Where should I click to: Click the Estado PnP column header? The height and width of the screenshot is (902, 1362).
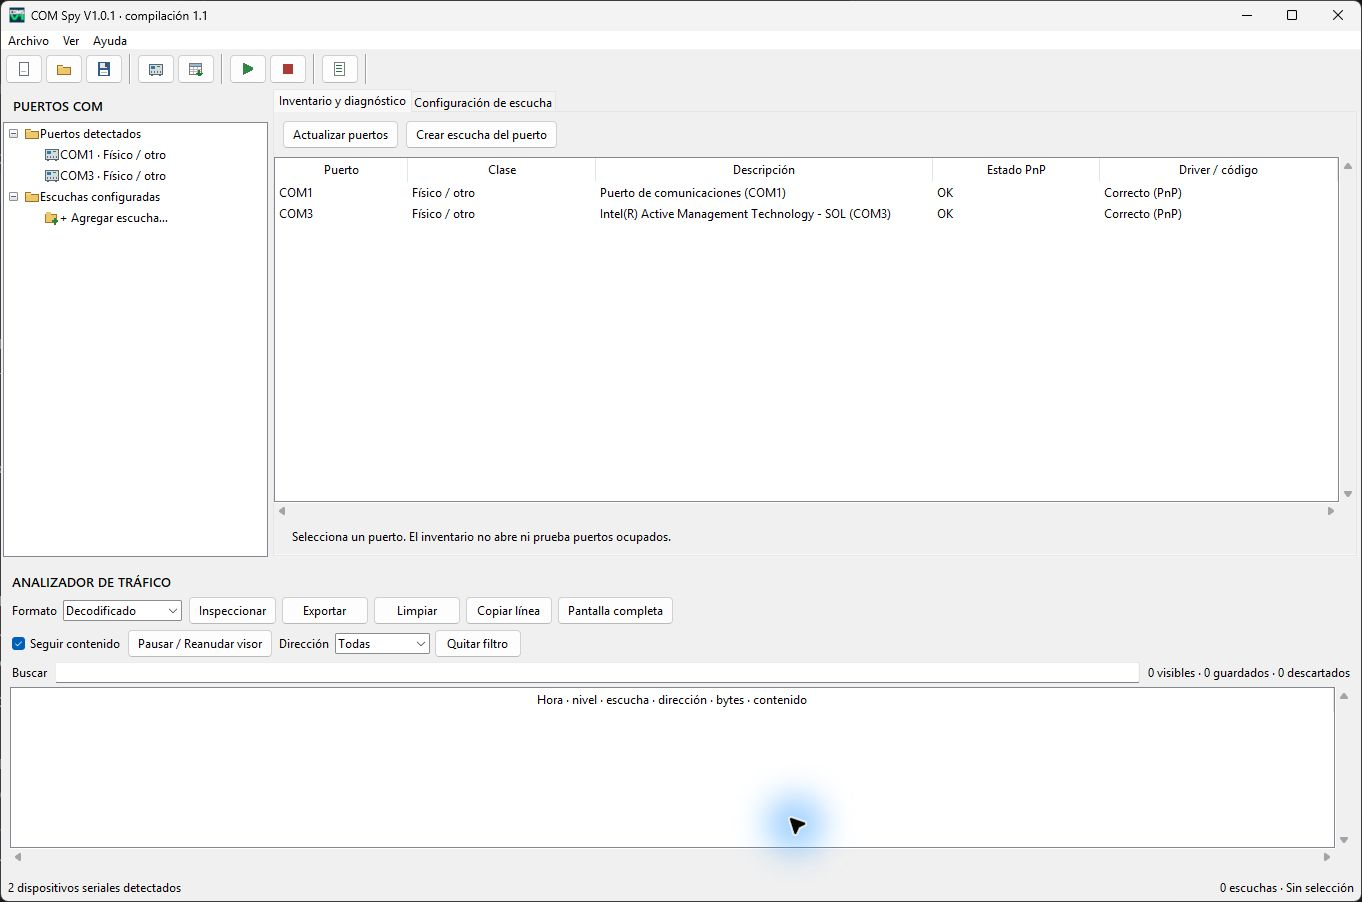(x=1016, y=170)
